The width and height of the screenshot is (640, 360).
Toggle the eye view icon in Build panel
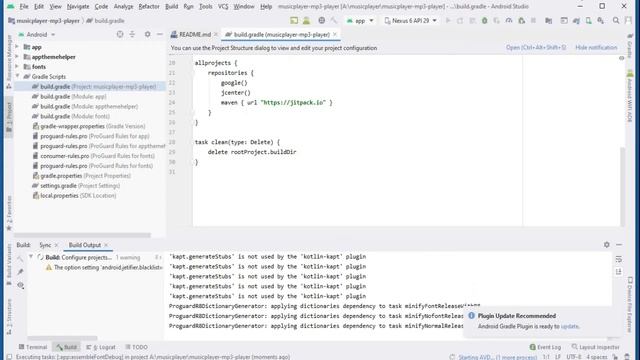pos(20,285)
